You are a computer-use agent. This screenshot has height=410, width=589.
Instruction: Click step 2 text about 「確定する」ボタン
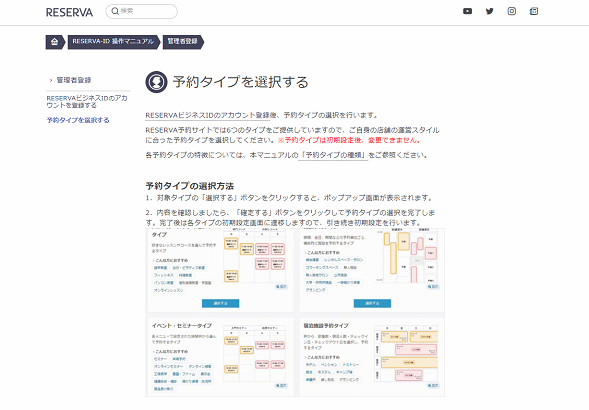290,218
